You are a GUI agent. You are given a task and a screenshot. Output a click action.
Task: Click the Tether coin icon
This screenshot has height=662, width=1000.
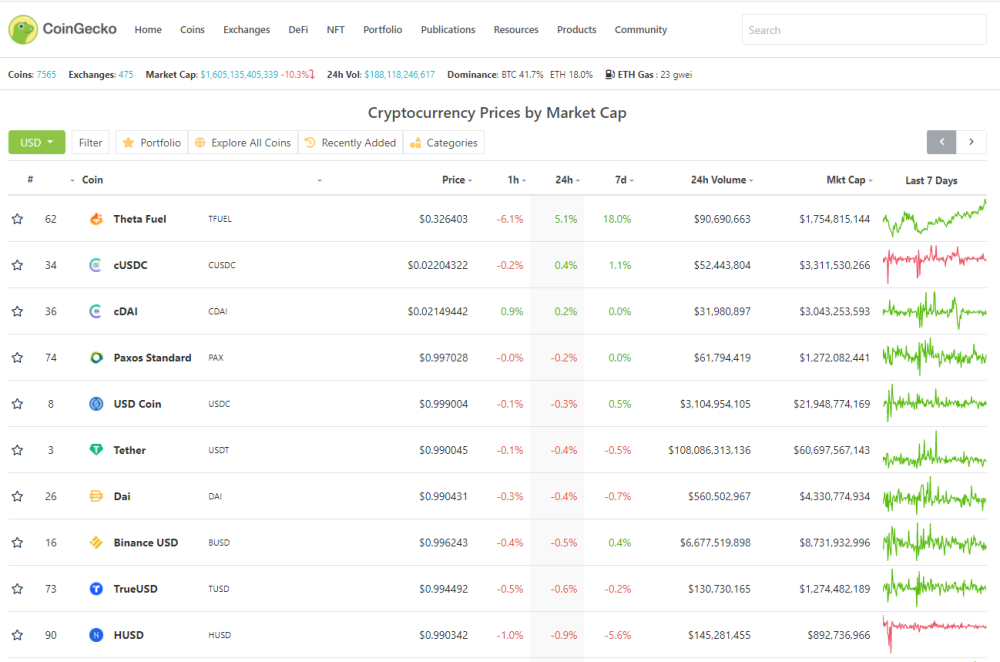(x=96, y=450)
